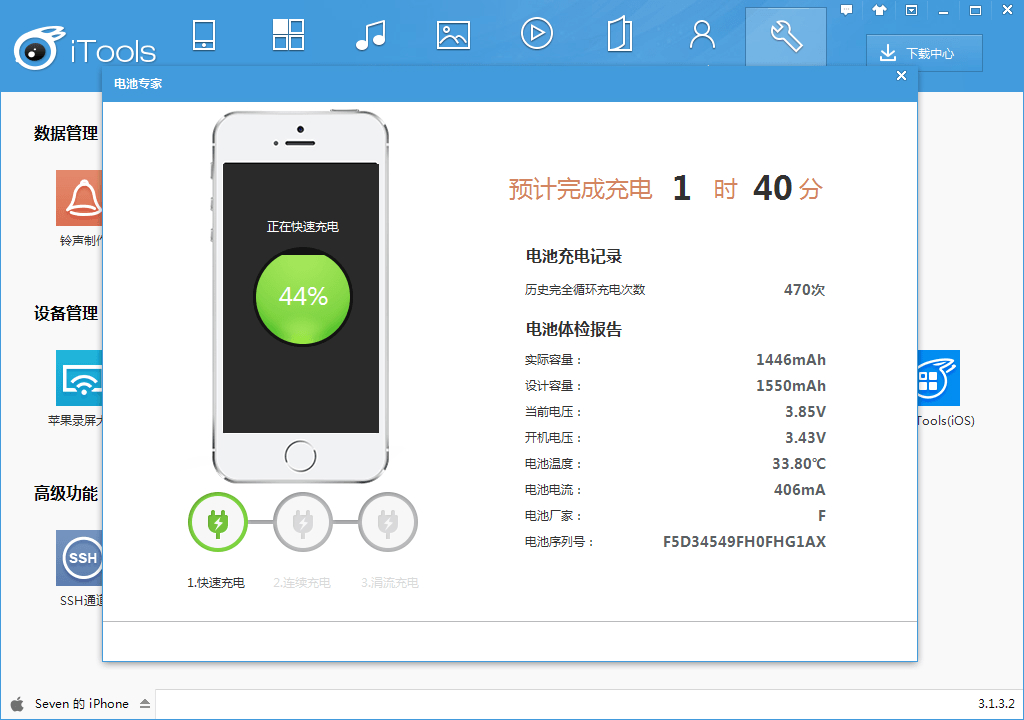The height and width of the screenshot is (720, 1024).
Task: Open the title bar dropdown menu icon
Action: pyautogui.click(x=912, y=10)
